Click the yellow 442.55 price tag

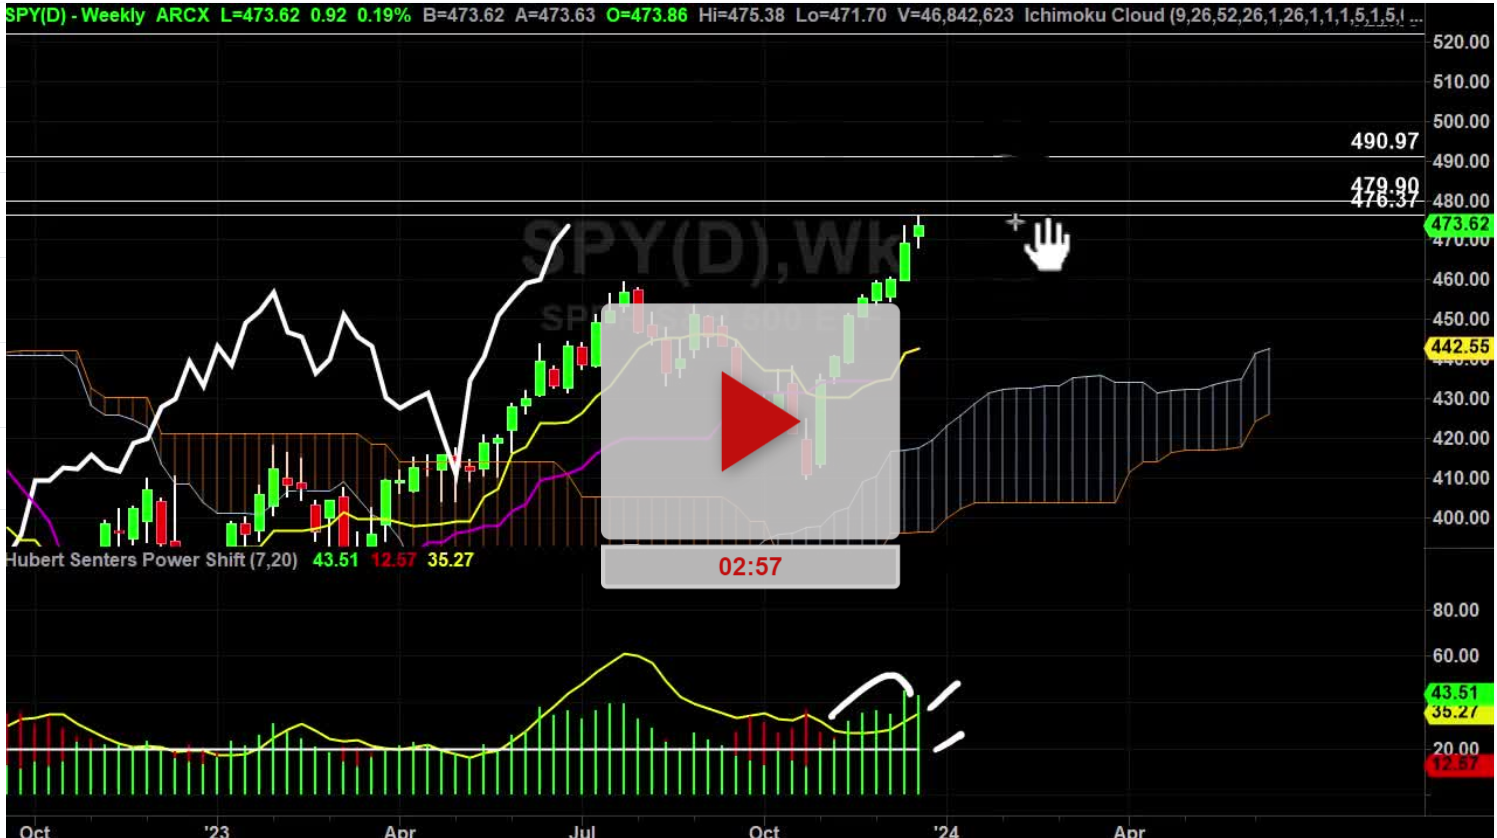(1460, 347)
